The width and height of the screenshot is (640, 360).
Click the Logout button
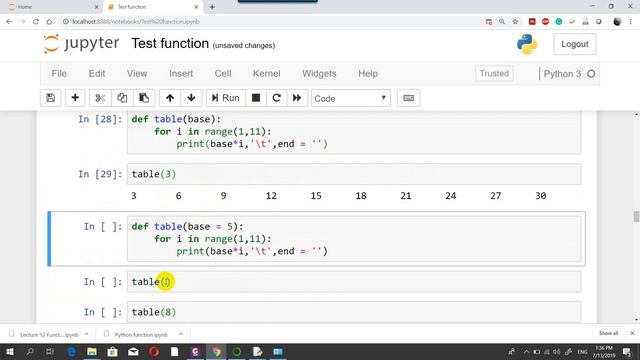tap(575, 44)
